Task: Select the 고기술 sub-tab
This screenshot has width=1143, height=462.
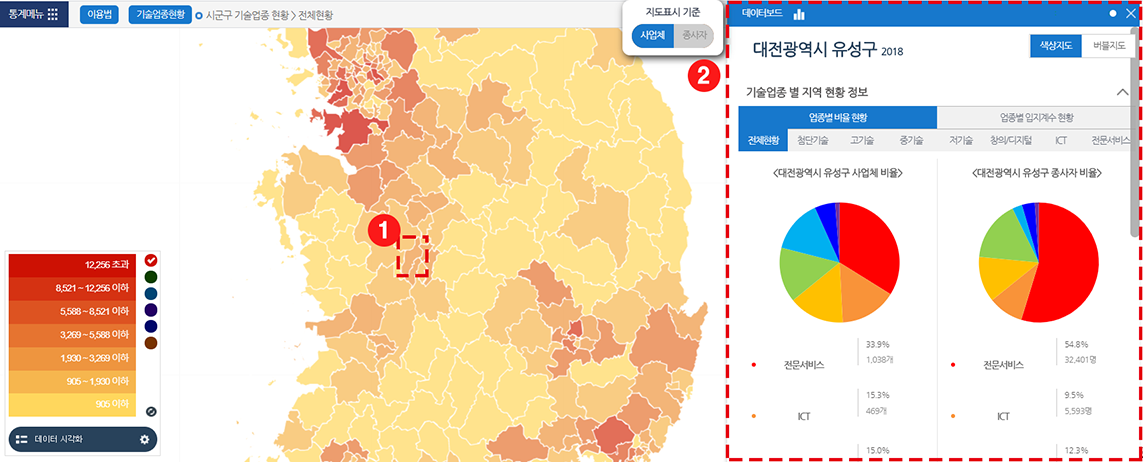Action: click(862, 140)
